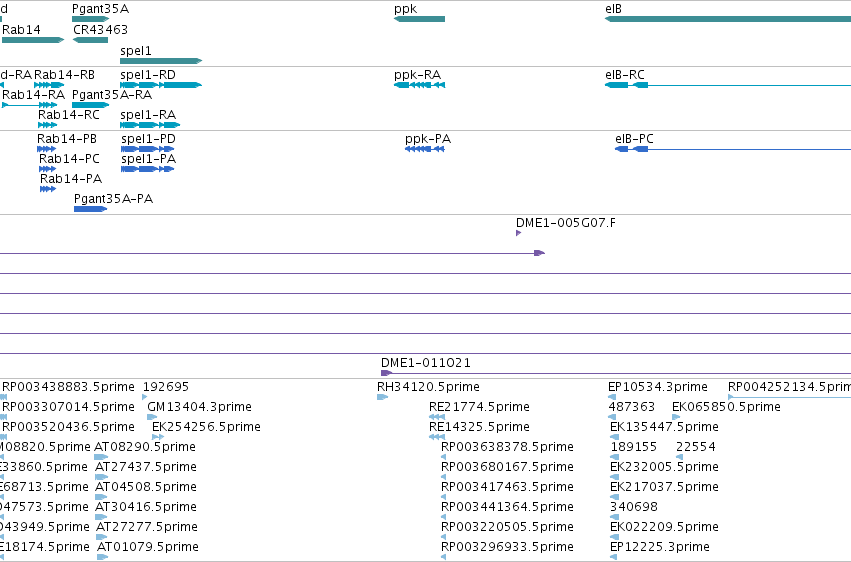The width and height of the screenshot is (851, 562).
Task: Click the Rab14 gene glyph
Action: [33, 40]
